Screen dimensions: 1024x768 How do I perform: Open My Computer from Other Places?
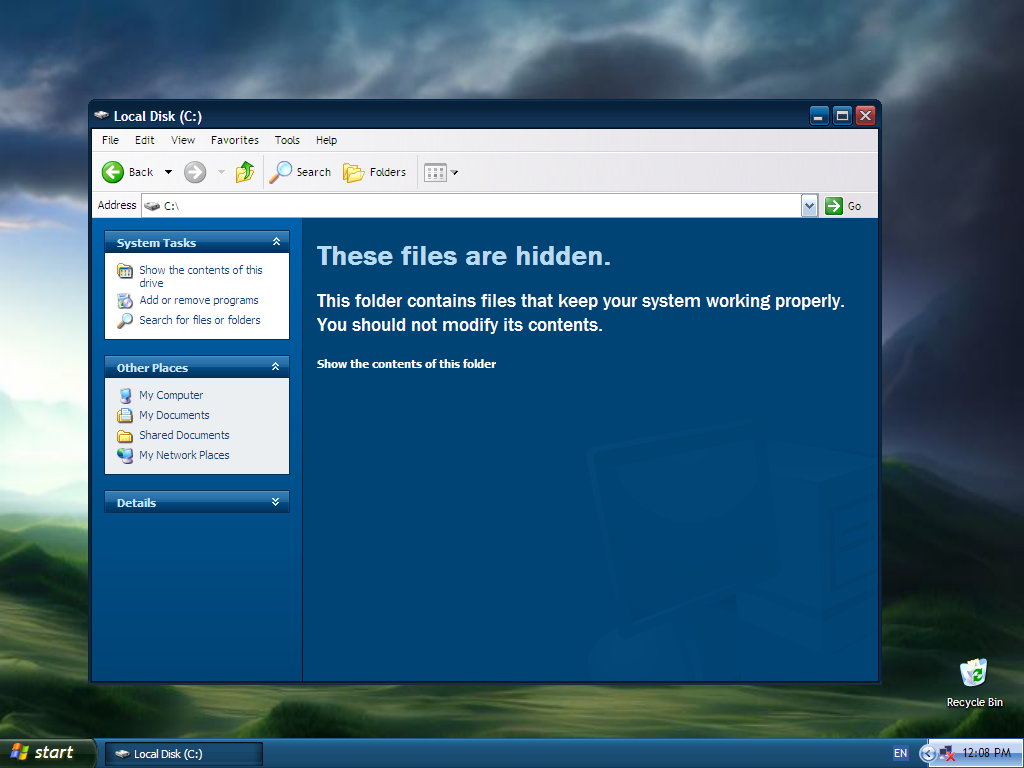point(171,395)
